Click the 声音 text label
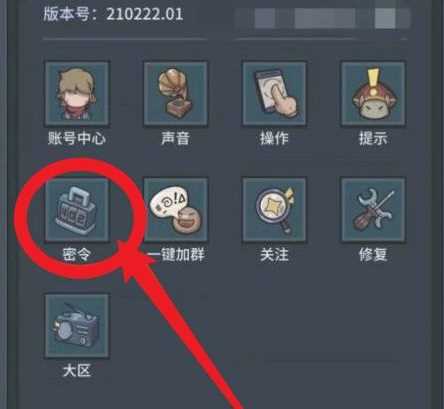Viewport: 444px width, 409px height. (175, 138)
